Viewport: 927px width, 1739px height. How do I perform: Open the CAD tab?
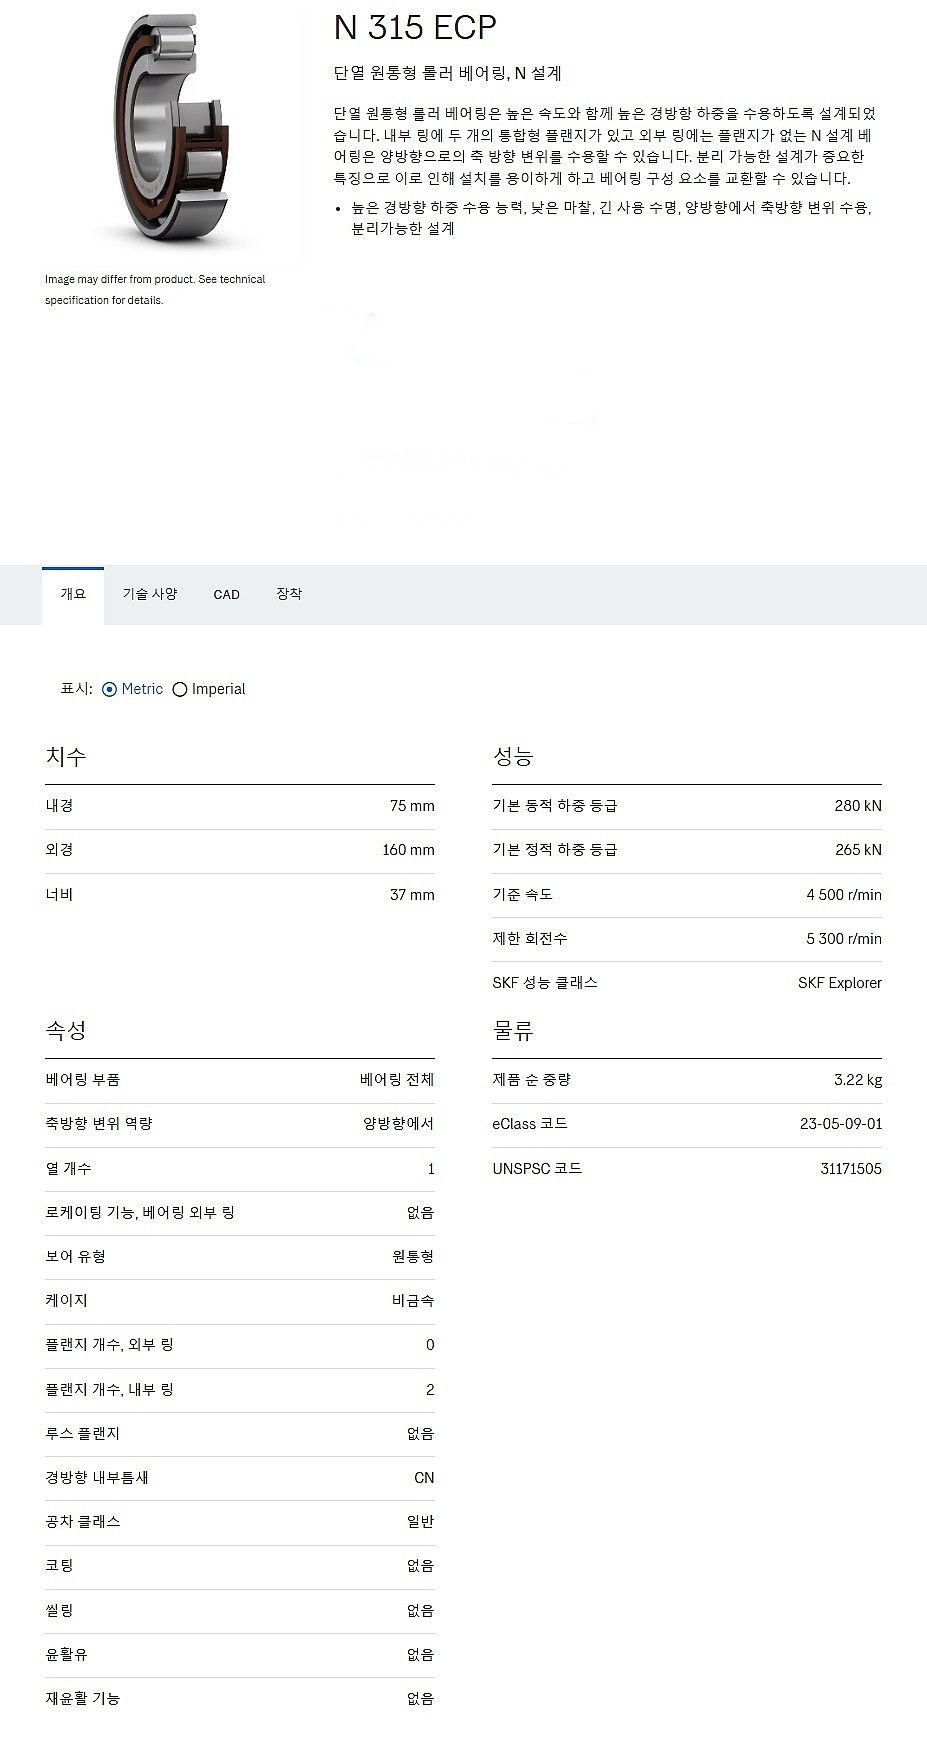227,594
